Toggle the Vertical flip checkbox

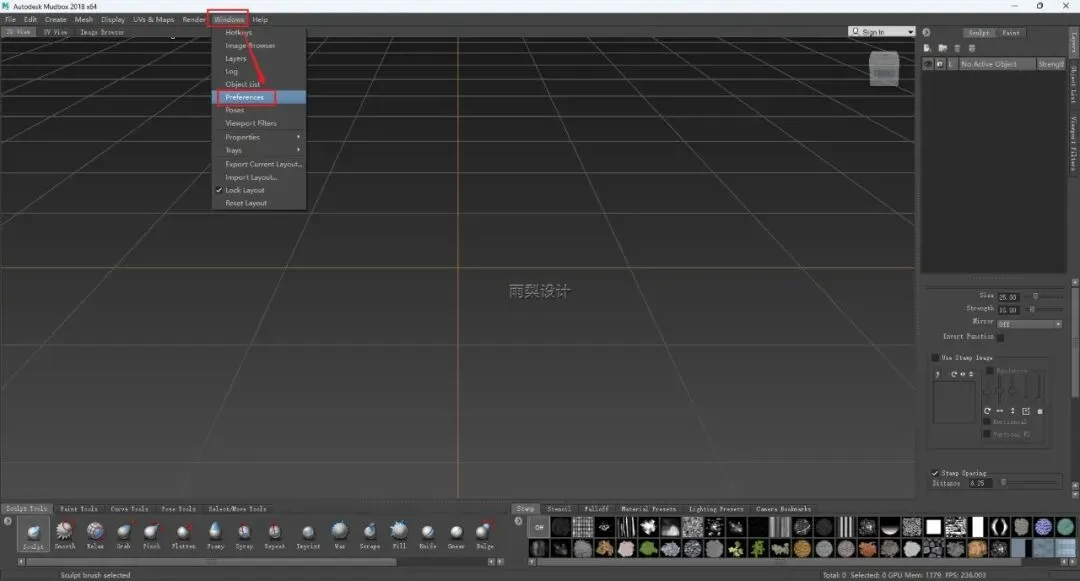pyautogui.click(x=986, y=434)
